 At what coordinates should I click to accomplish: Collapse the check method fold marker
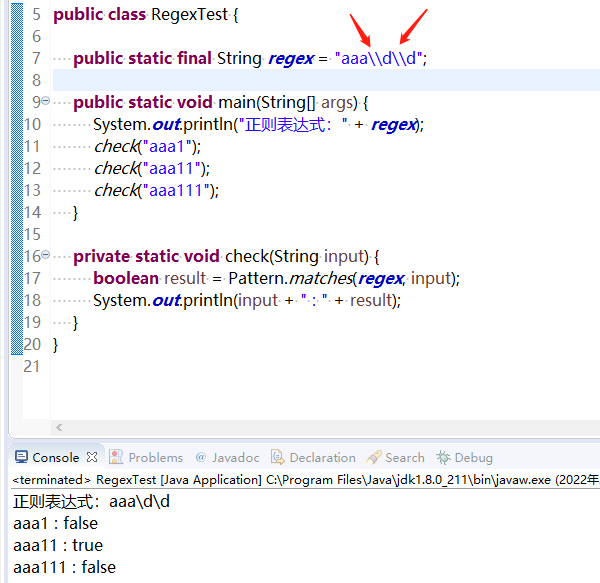pos(46,255)
